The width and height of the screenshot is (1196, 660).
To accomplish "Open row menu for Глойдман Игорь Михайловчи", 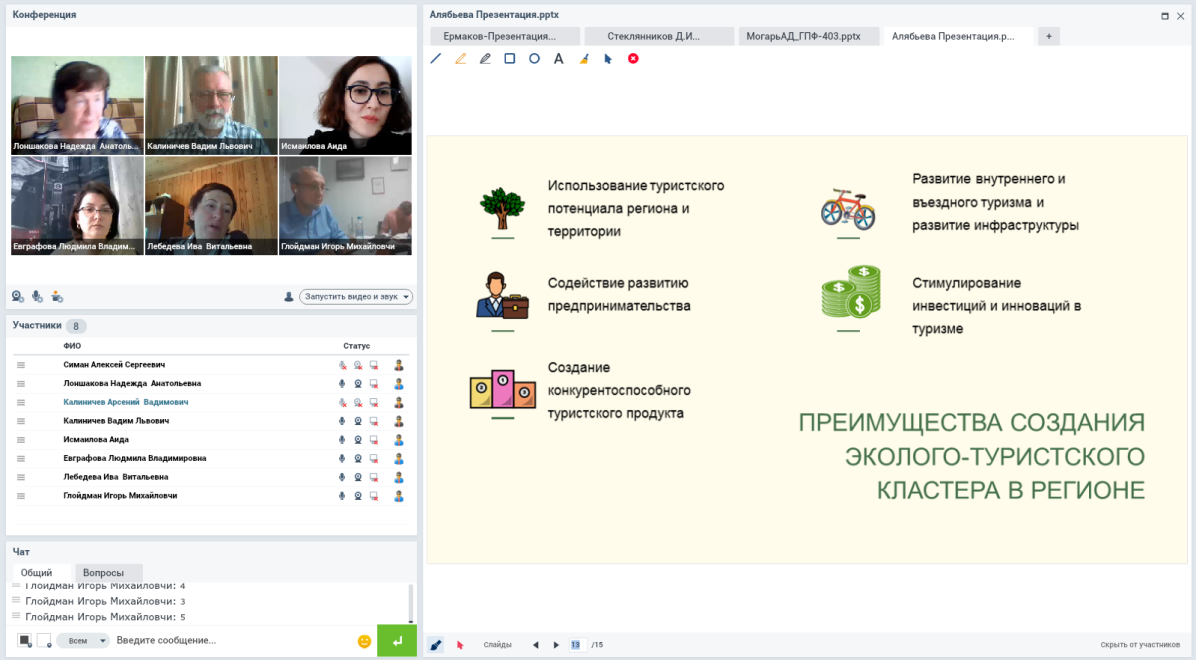I will coord(21,497).
